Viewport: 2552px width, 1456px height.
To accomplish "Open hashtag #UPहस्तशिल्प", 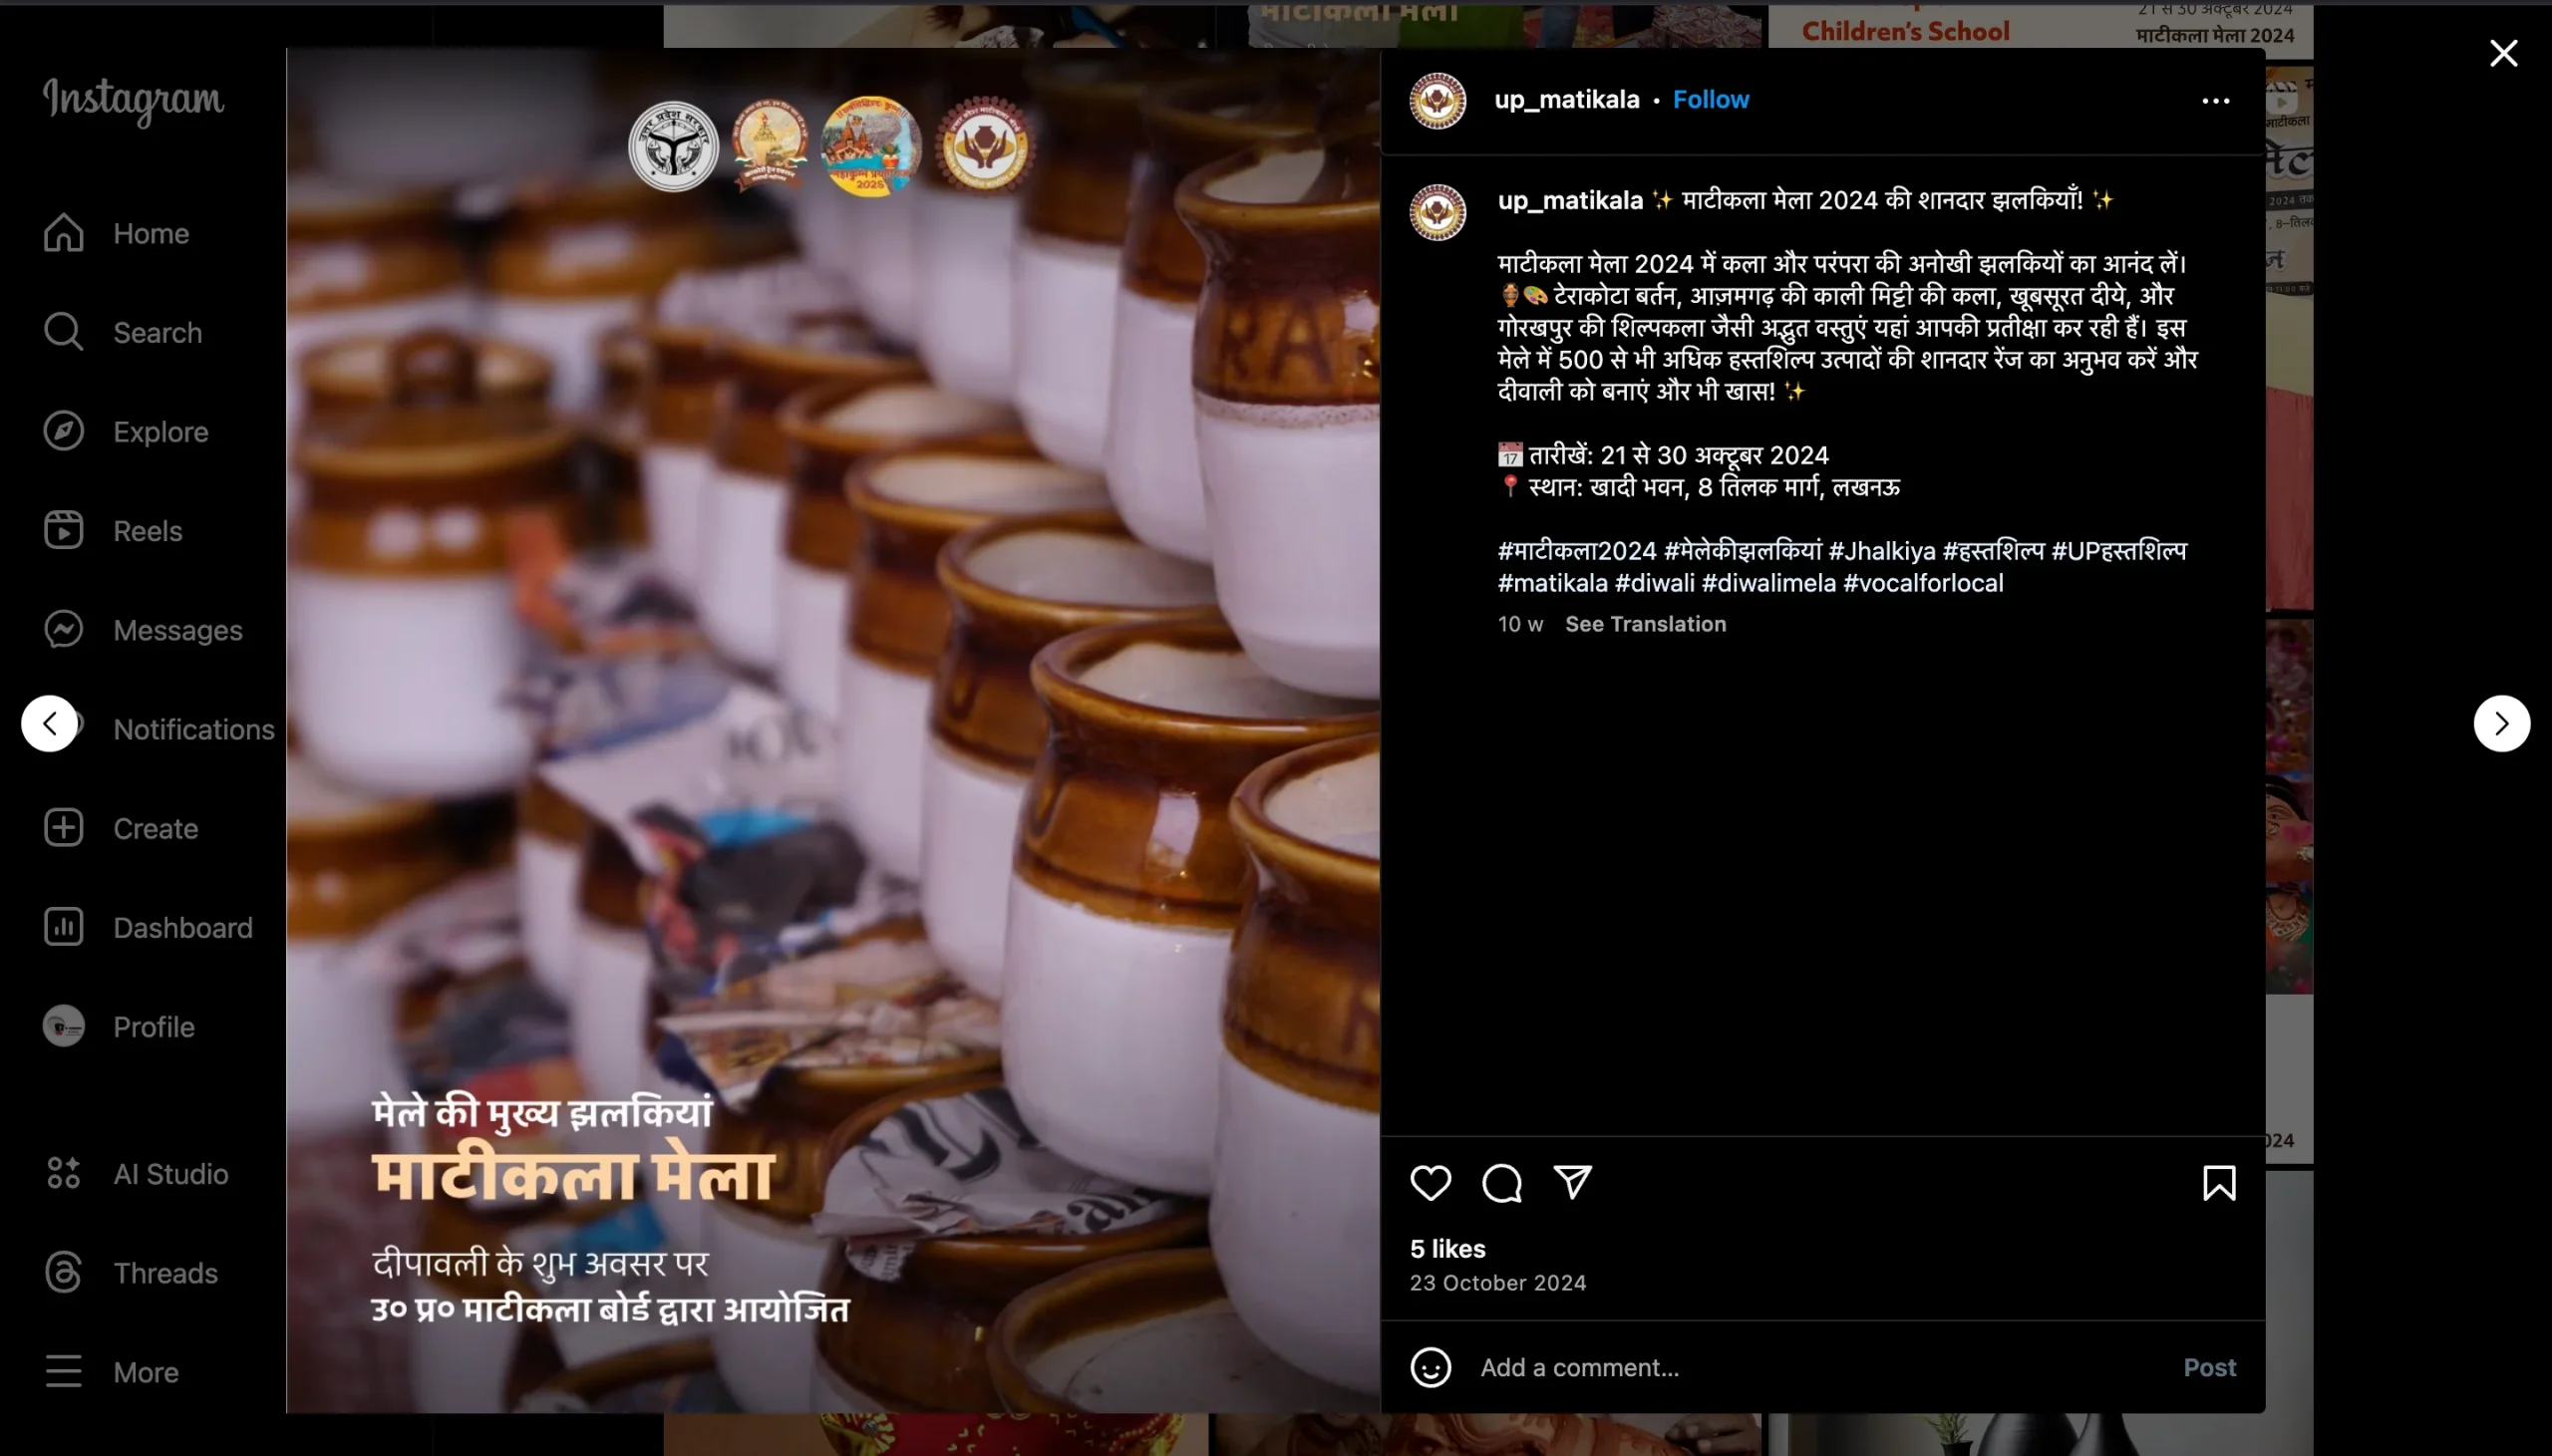I will tap(2119, 551).
